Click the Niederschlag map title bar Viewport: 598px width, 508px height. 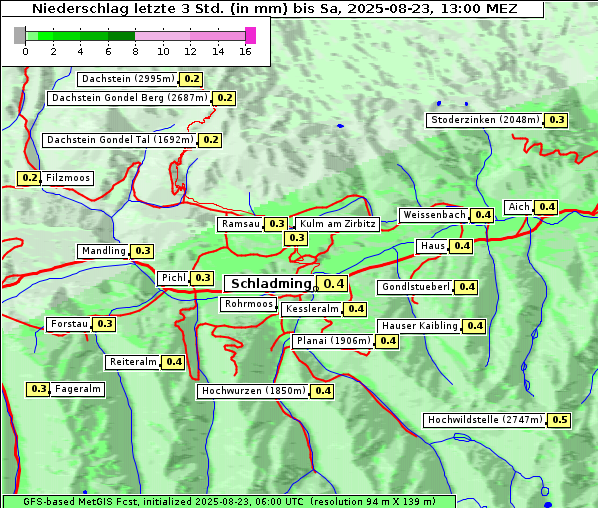pos(273,9)
